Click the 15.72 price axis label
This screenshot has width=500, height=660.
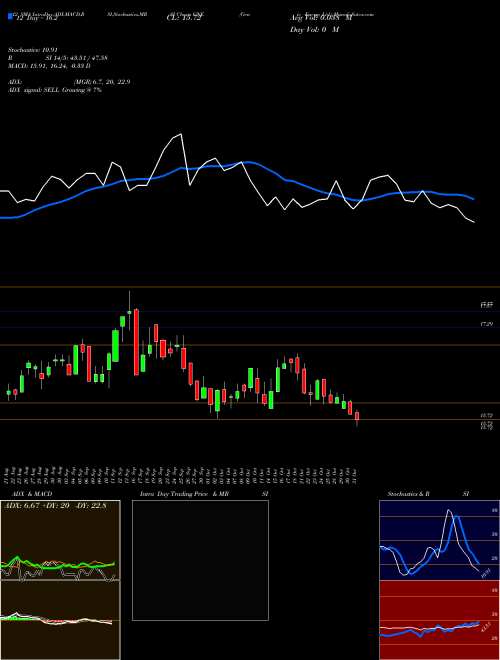pyautogui.click(x=487, y=415)
